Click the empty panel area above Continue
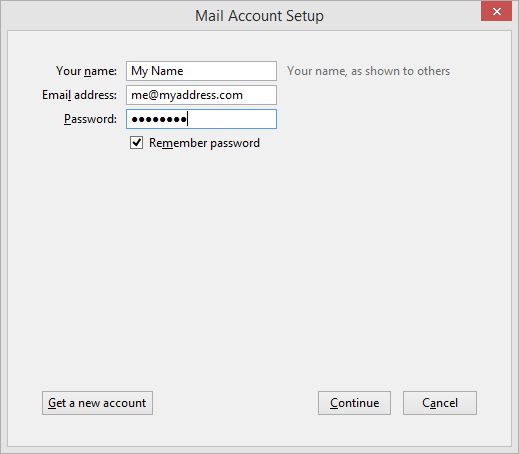This screenshot has width=519, height=454. pyautogui.click(x=354, y=267)
